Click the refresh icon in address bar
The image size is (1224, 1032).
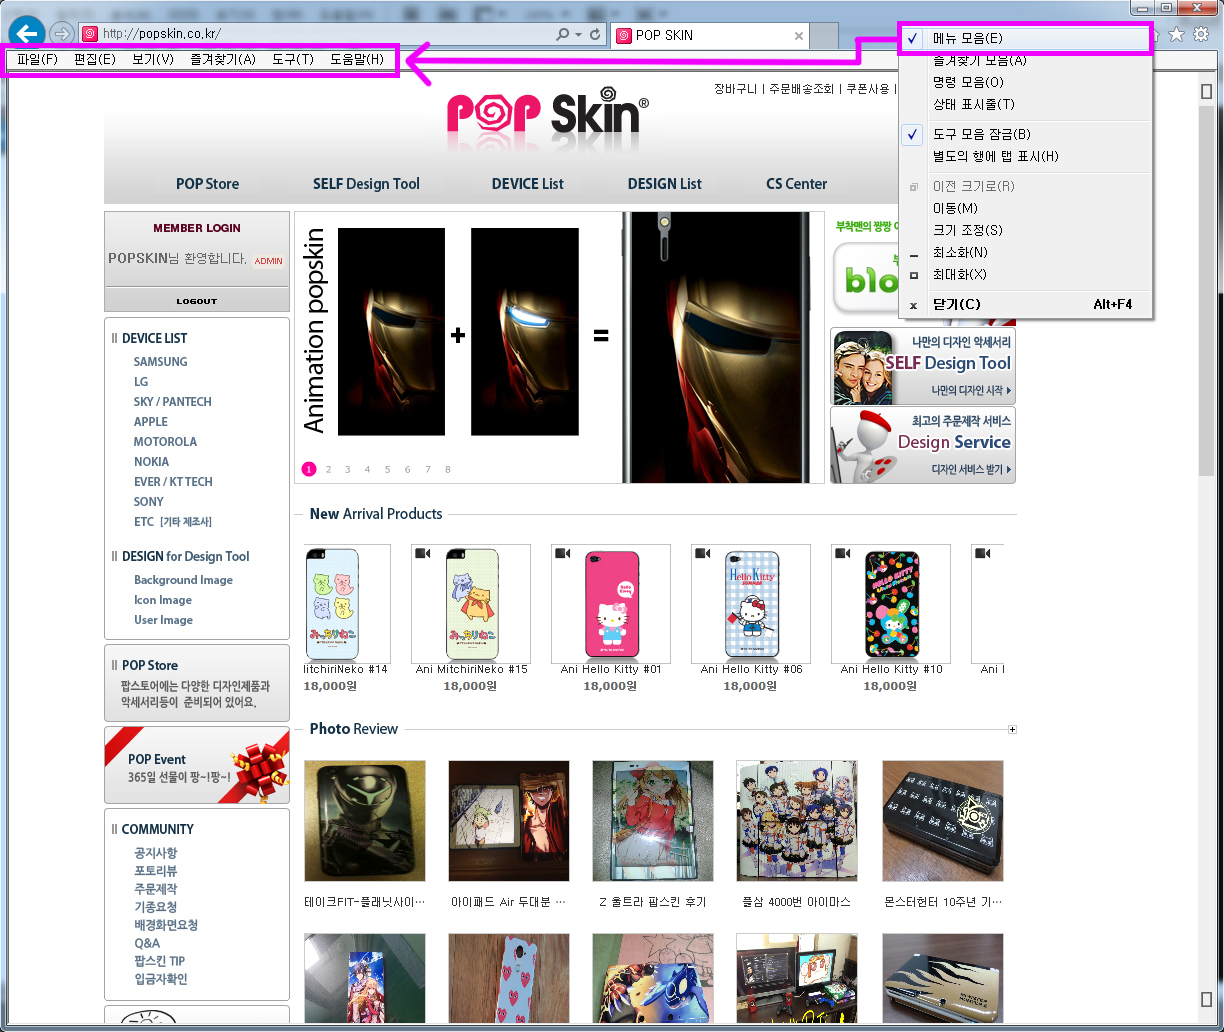pos(596,35)
